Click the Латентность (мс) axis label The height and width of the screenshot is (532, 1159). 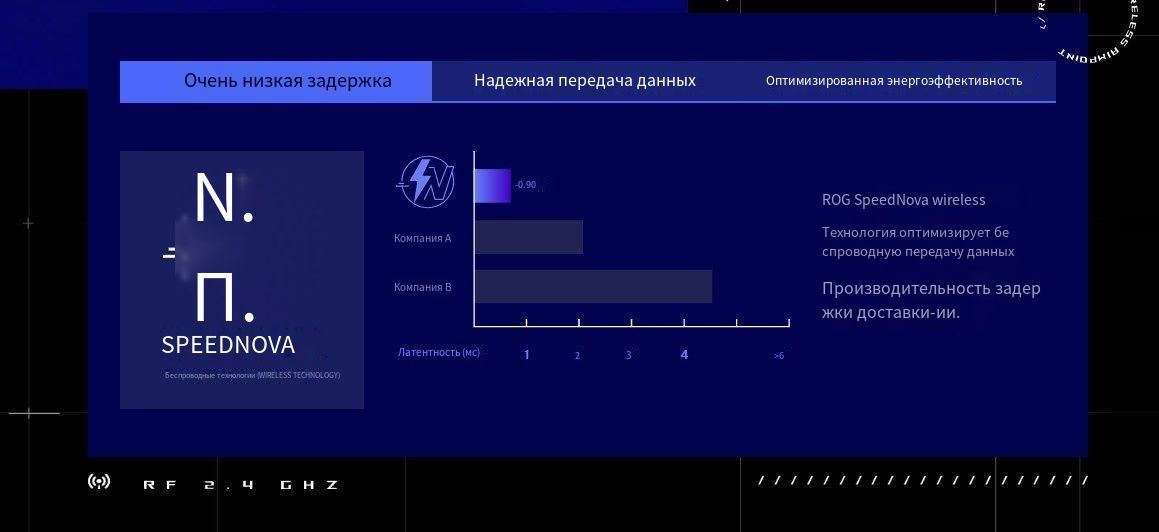(x=438, y=353)
